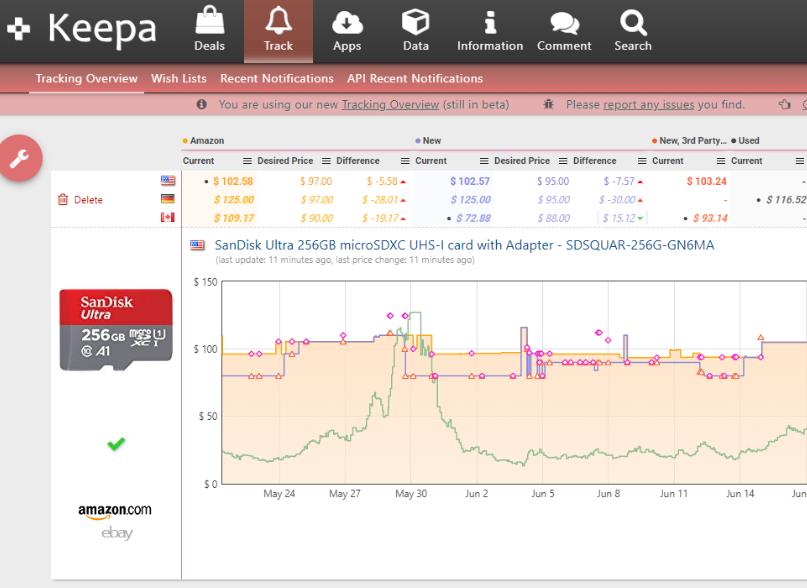Toggle the New price series legend
Screen dimensions: 807x588
tap(428, 141)
